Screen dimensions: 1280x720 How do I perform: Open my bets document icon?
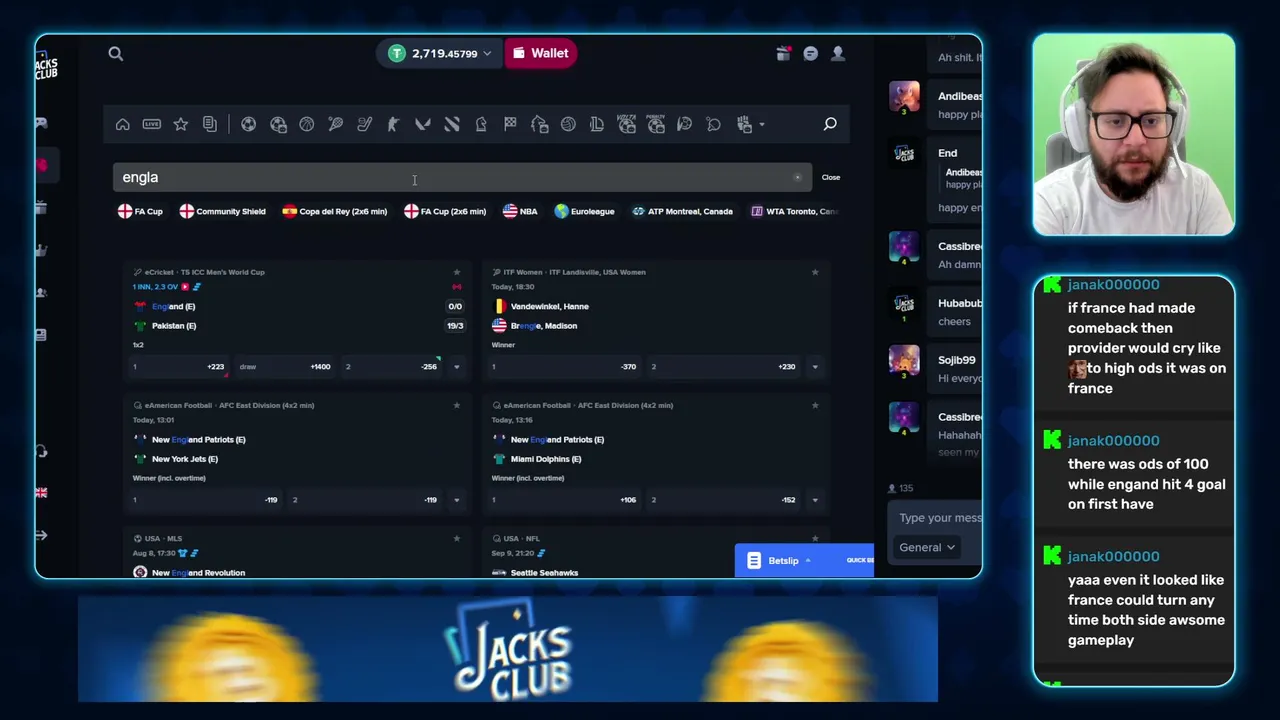click(210, 124)
